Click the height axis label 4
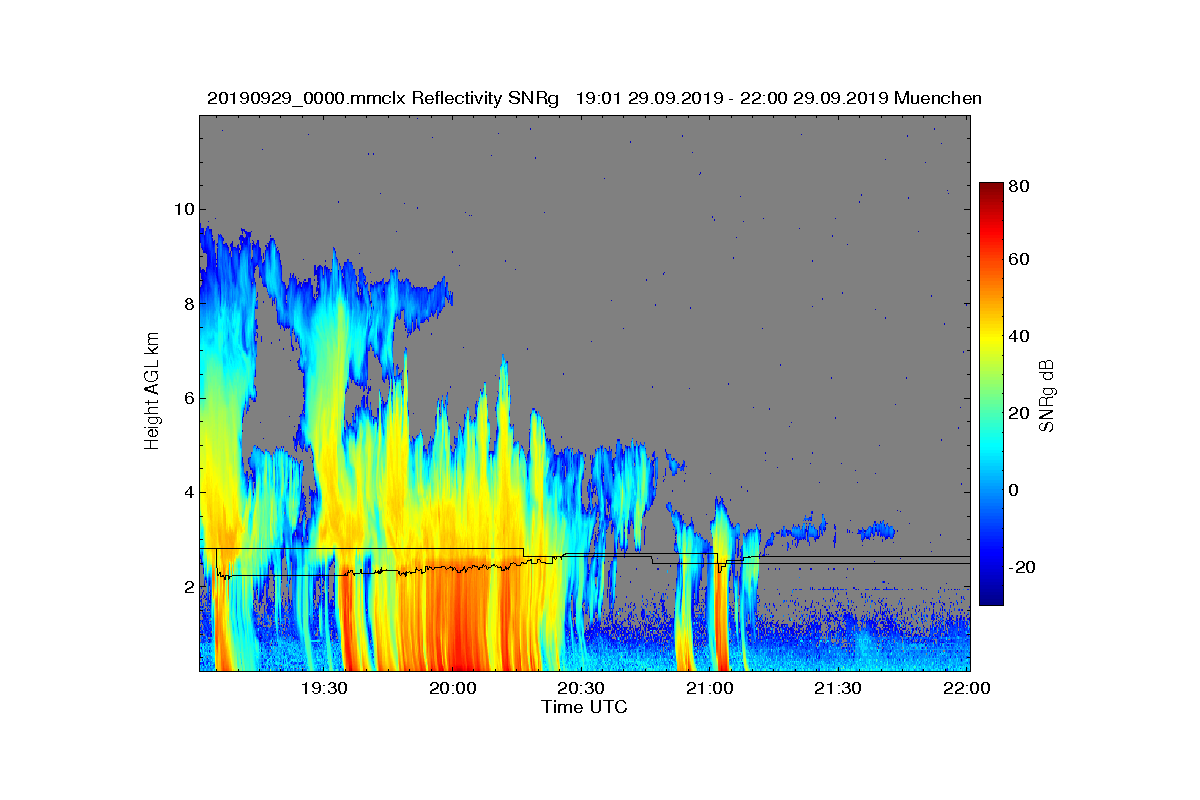Screen dimensions: 1200x800 [x=187, y=492]
